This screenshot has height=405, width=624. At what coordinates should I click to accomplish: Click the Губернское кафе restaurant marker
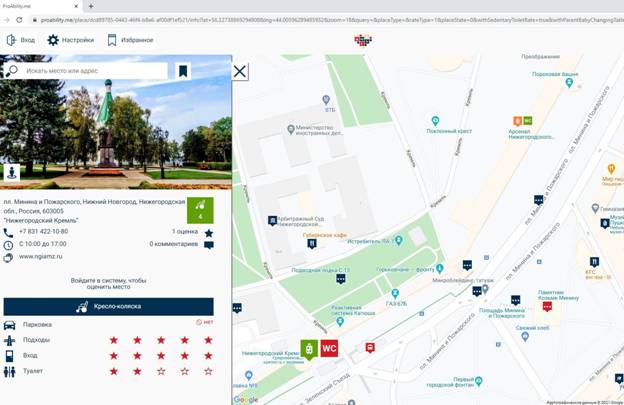tap(312, 243)
